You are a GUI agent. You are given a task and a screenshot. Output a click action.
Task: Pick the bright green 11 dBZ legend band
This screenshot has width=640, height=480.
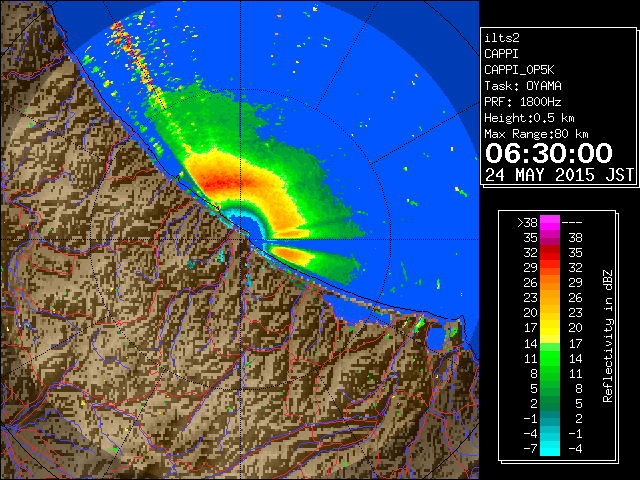[x=550, y=358]
